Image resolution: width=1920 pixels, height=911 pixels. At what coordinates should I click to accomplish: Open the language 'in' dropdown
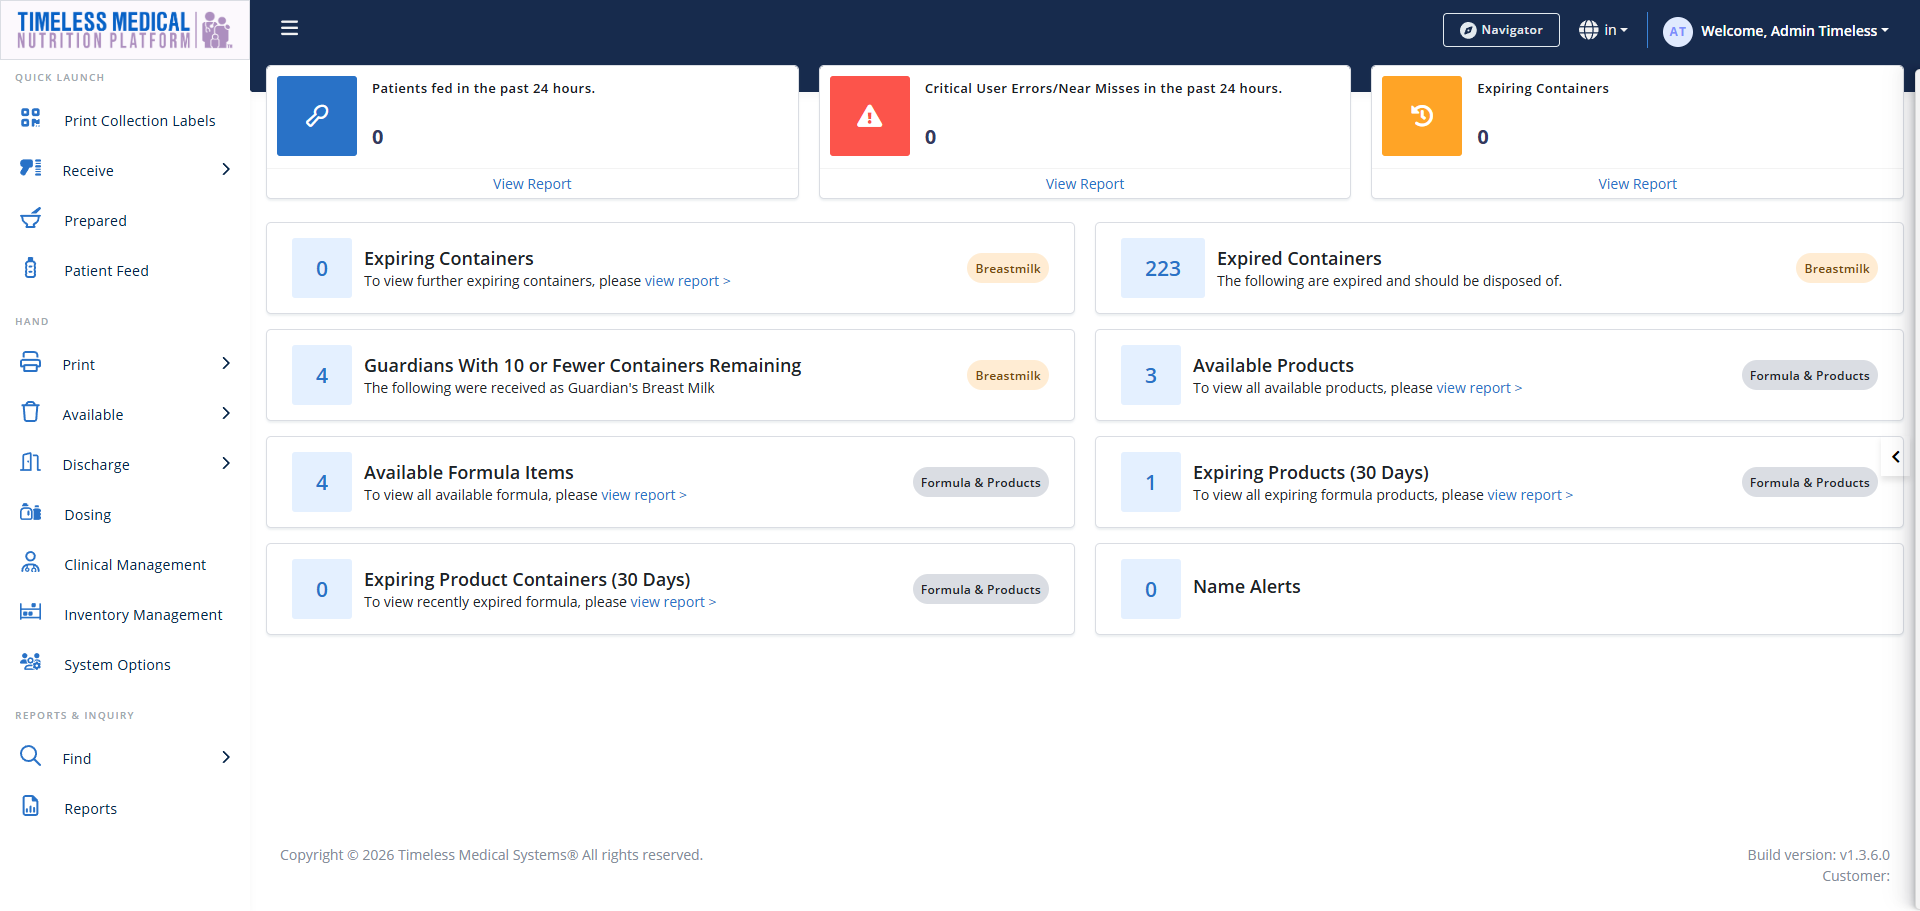point(1616,30)
